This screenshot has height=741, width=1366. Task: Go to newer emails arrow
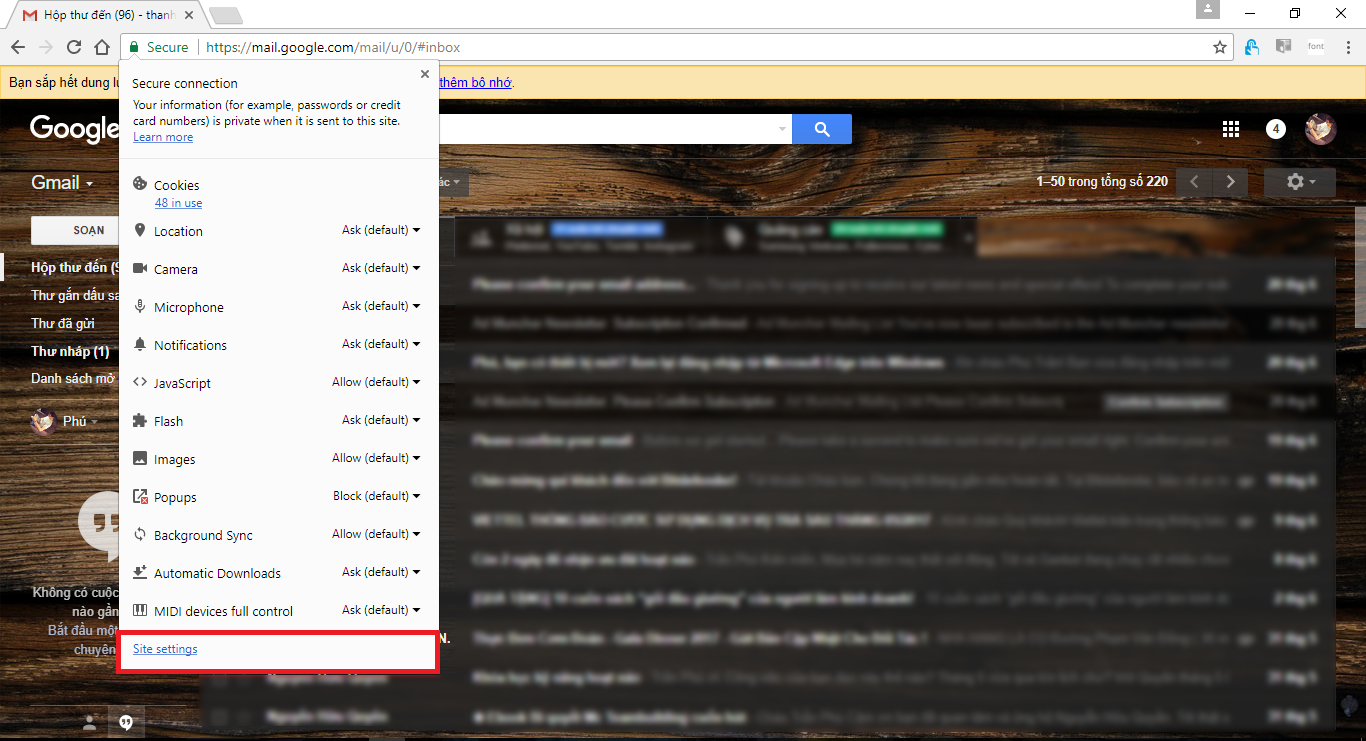(x=1194, y=182)
